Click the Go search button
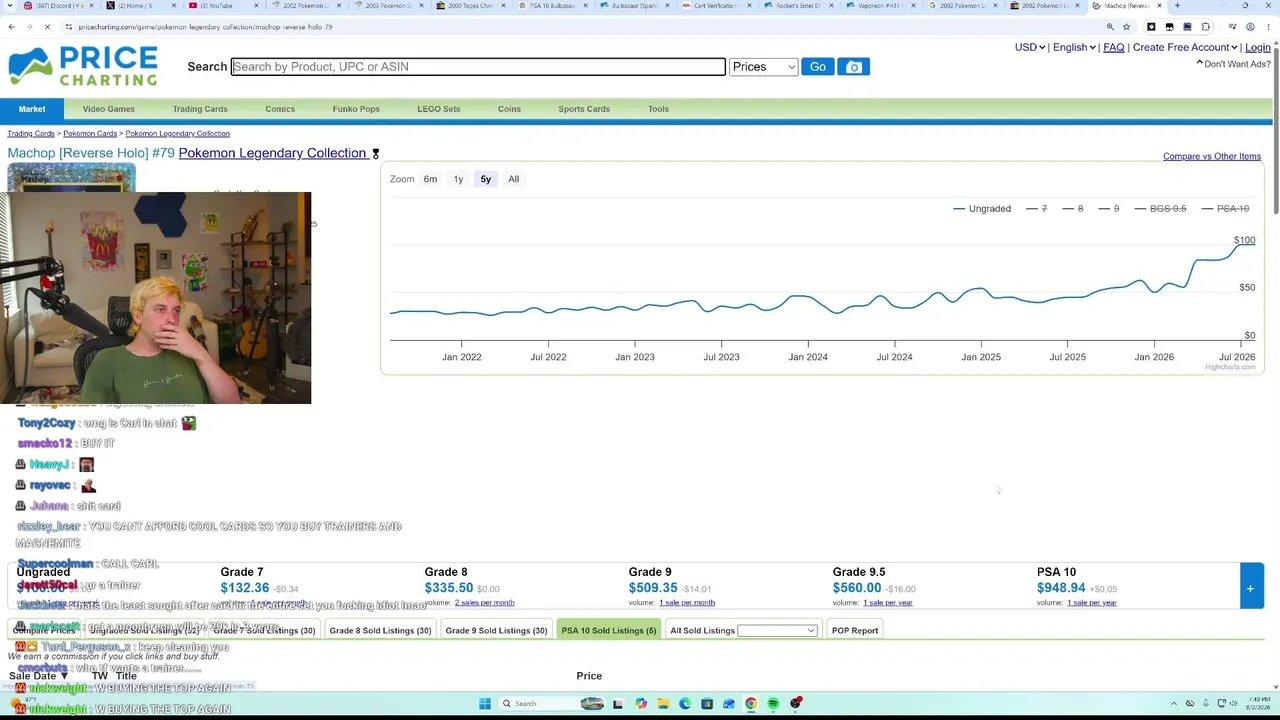This screenshot has width=1280, height=720. [818, 67]
